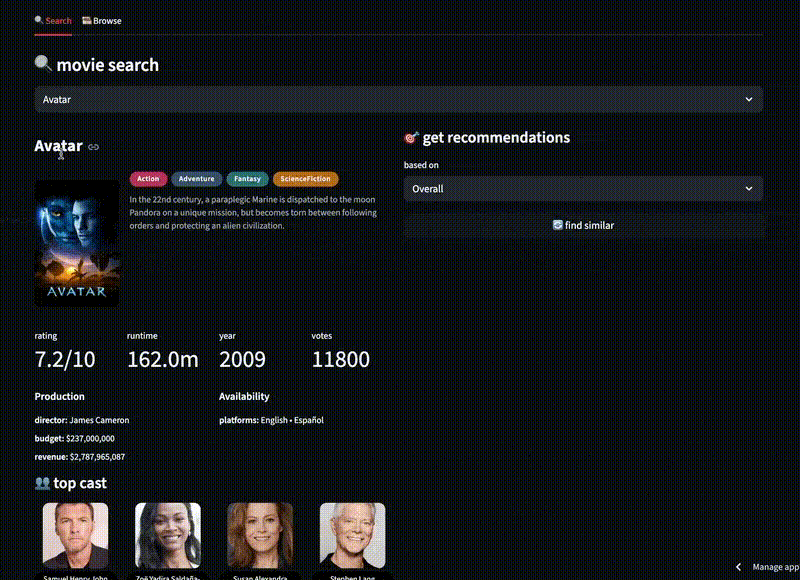The image size is (800, 580).
Task: Click the refresh icon on find similar
Action: [x=558, y=225]
